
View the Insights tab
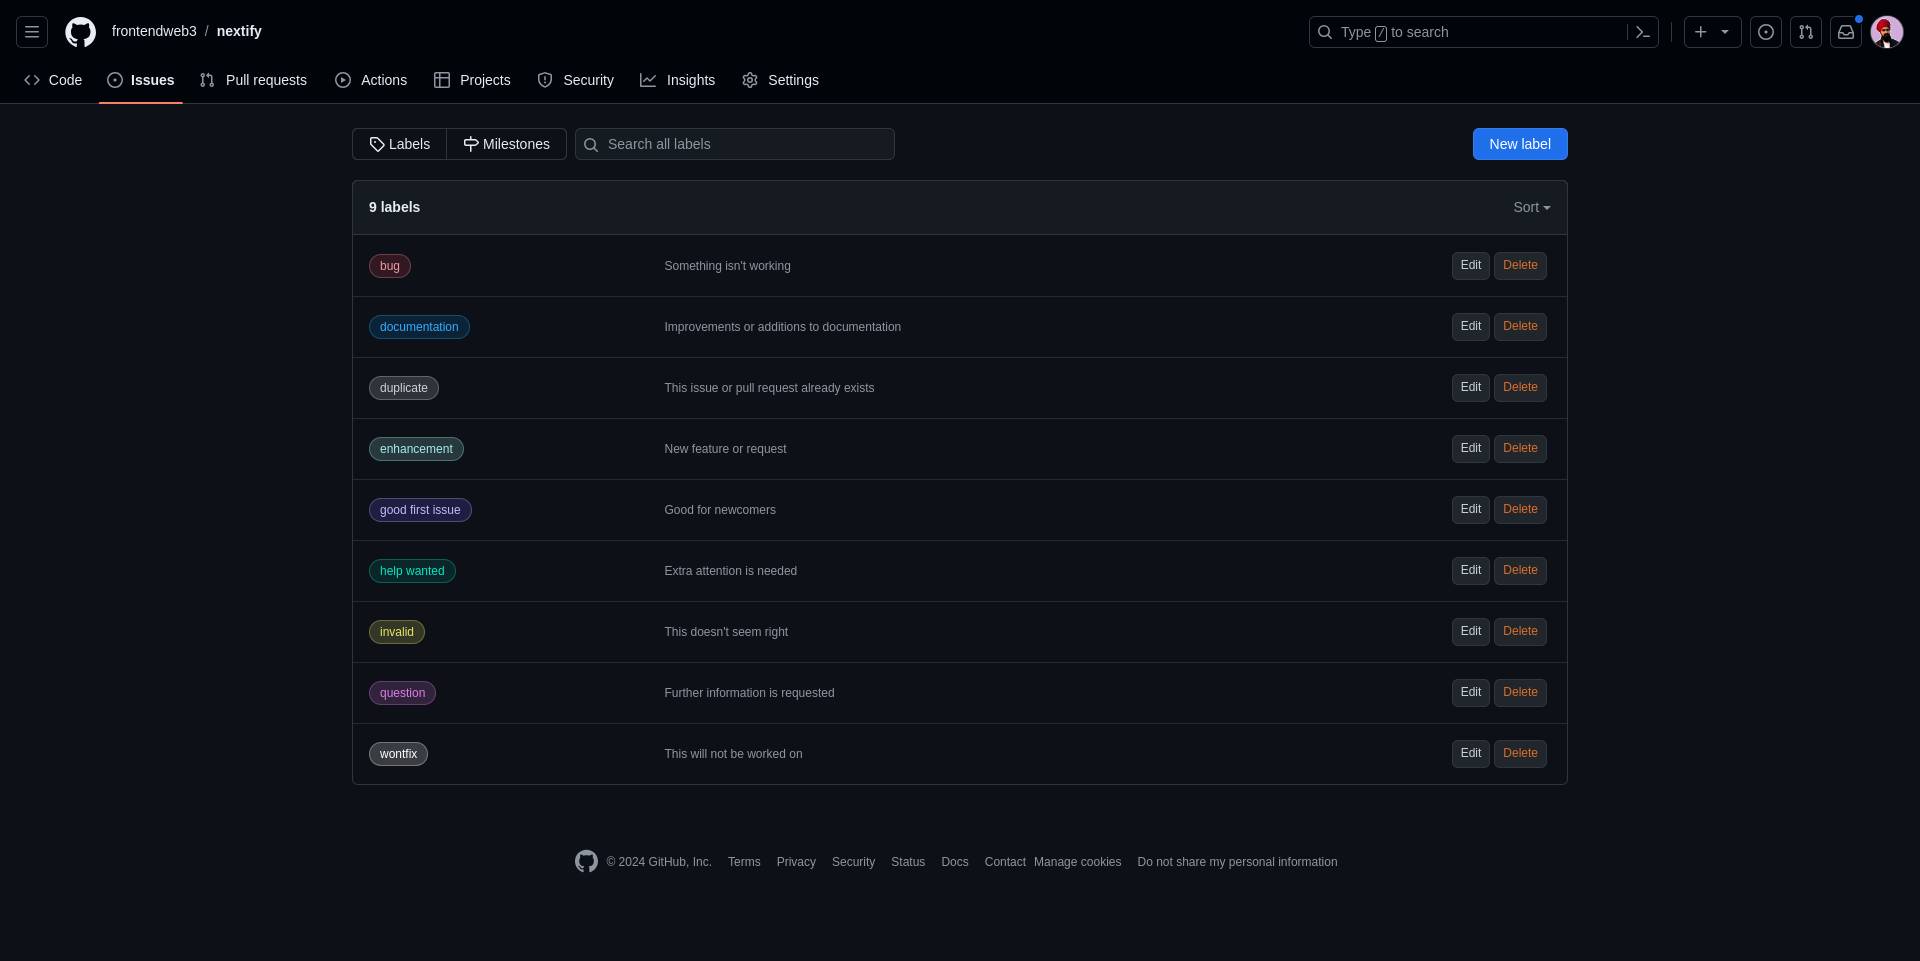tap(678, 80)
